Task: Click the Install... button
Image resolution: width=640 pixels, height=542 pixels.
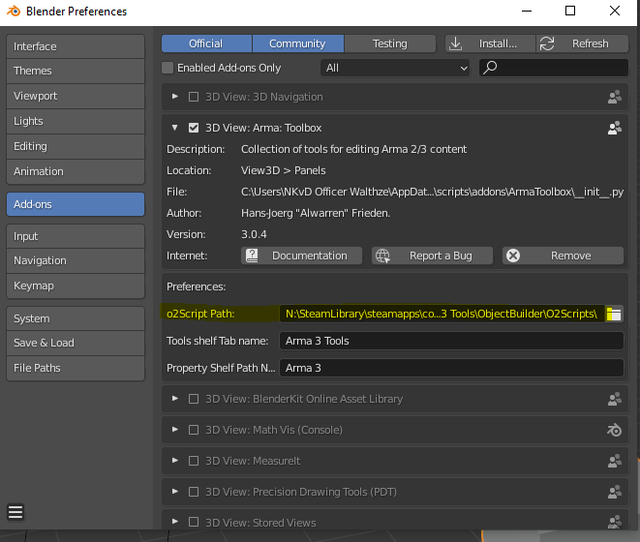Action: (490, 44)
